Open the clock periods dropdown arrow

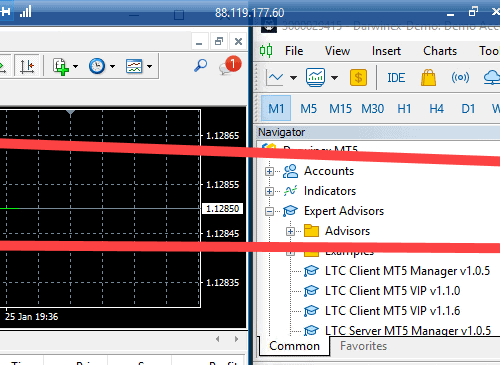(112, 66)
